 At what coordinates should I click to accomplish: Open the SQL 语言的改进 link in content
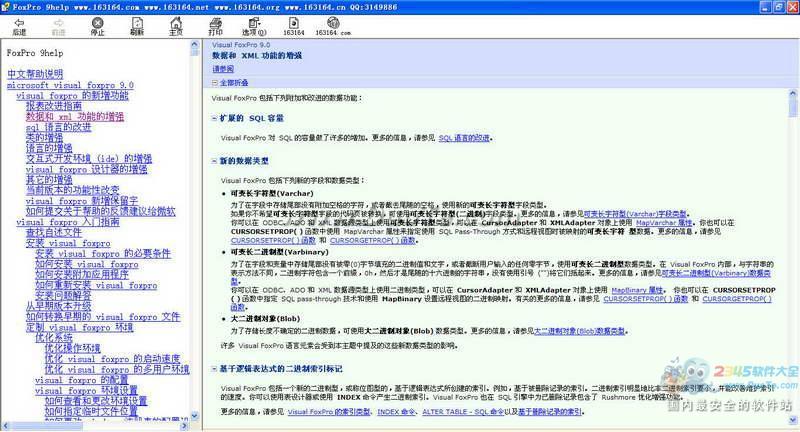click(x=464, y=138)
